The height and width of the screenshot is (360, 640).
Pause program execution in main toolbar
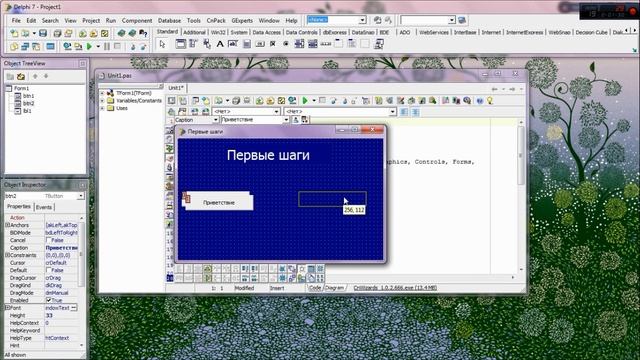(x=107, y=47)
